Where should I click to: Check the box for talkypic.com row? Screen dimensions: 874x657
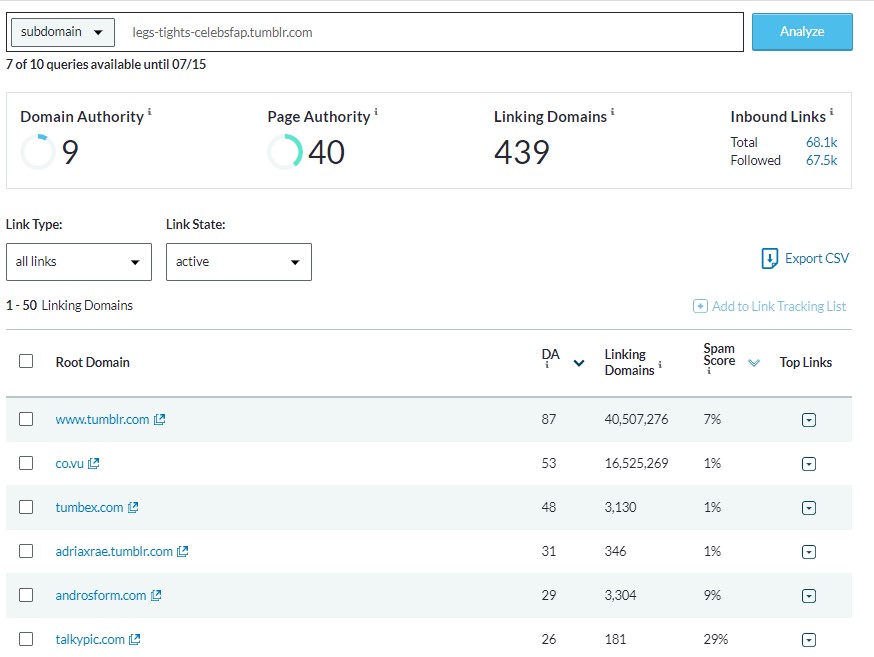coord(26,639)
